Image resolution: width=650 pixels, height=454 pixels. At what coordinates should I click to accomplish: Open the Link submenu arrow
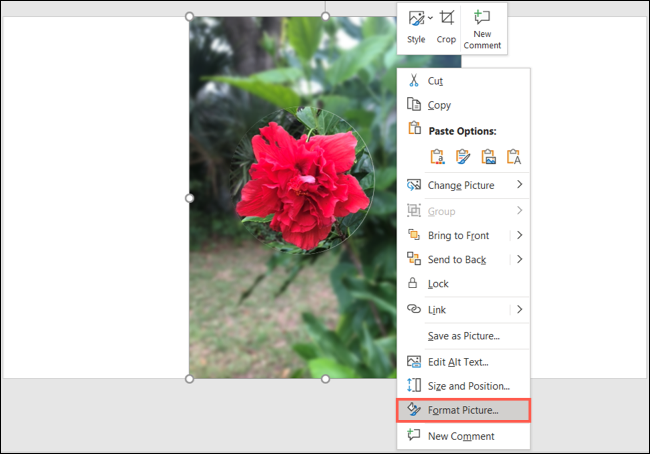coord(520,310)
